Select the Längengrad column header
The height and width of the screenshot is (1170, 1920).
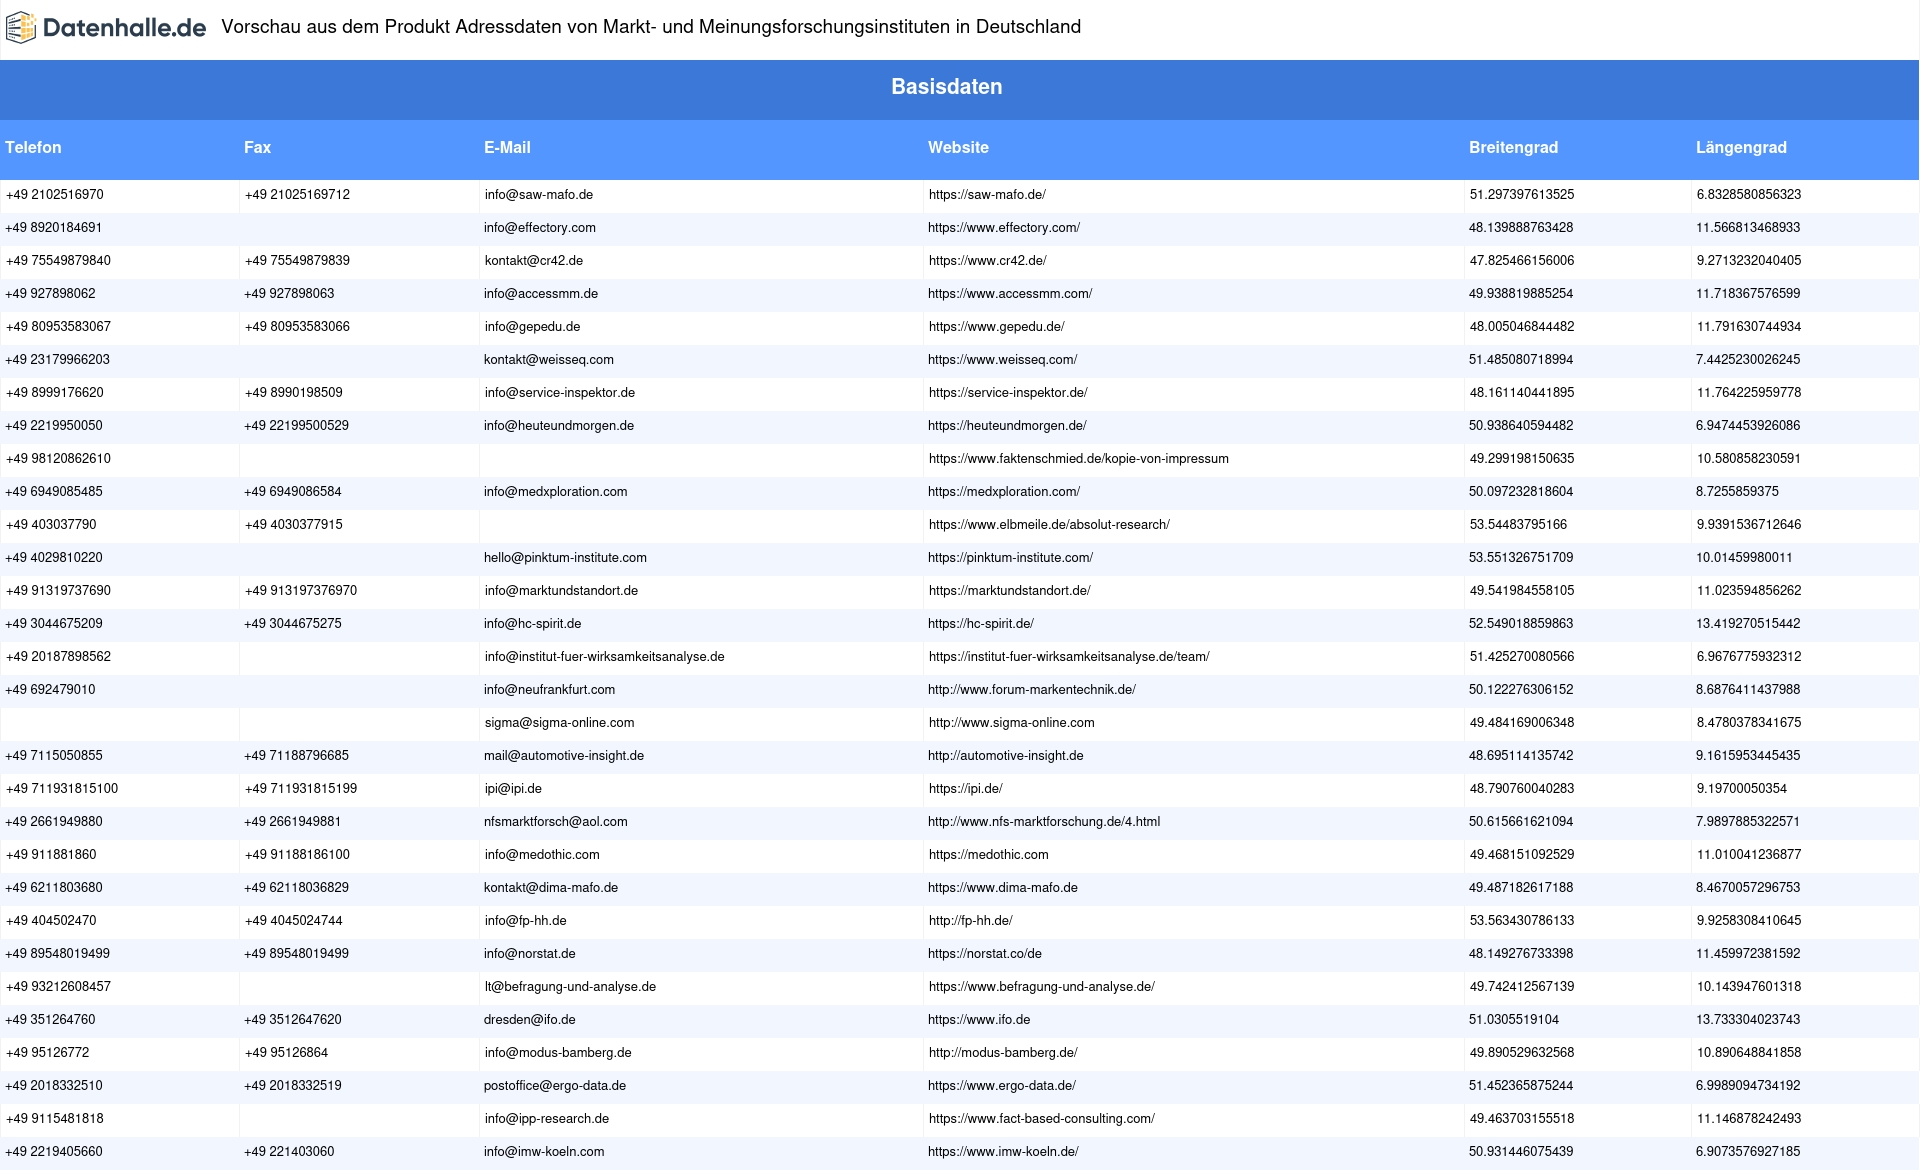(x=1741, y=147)
